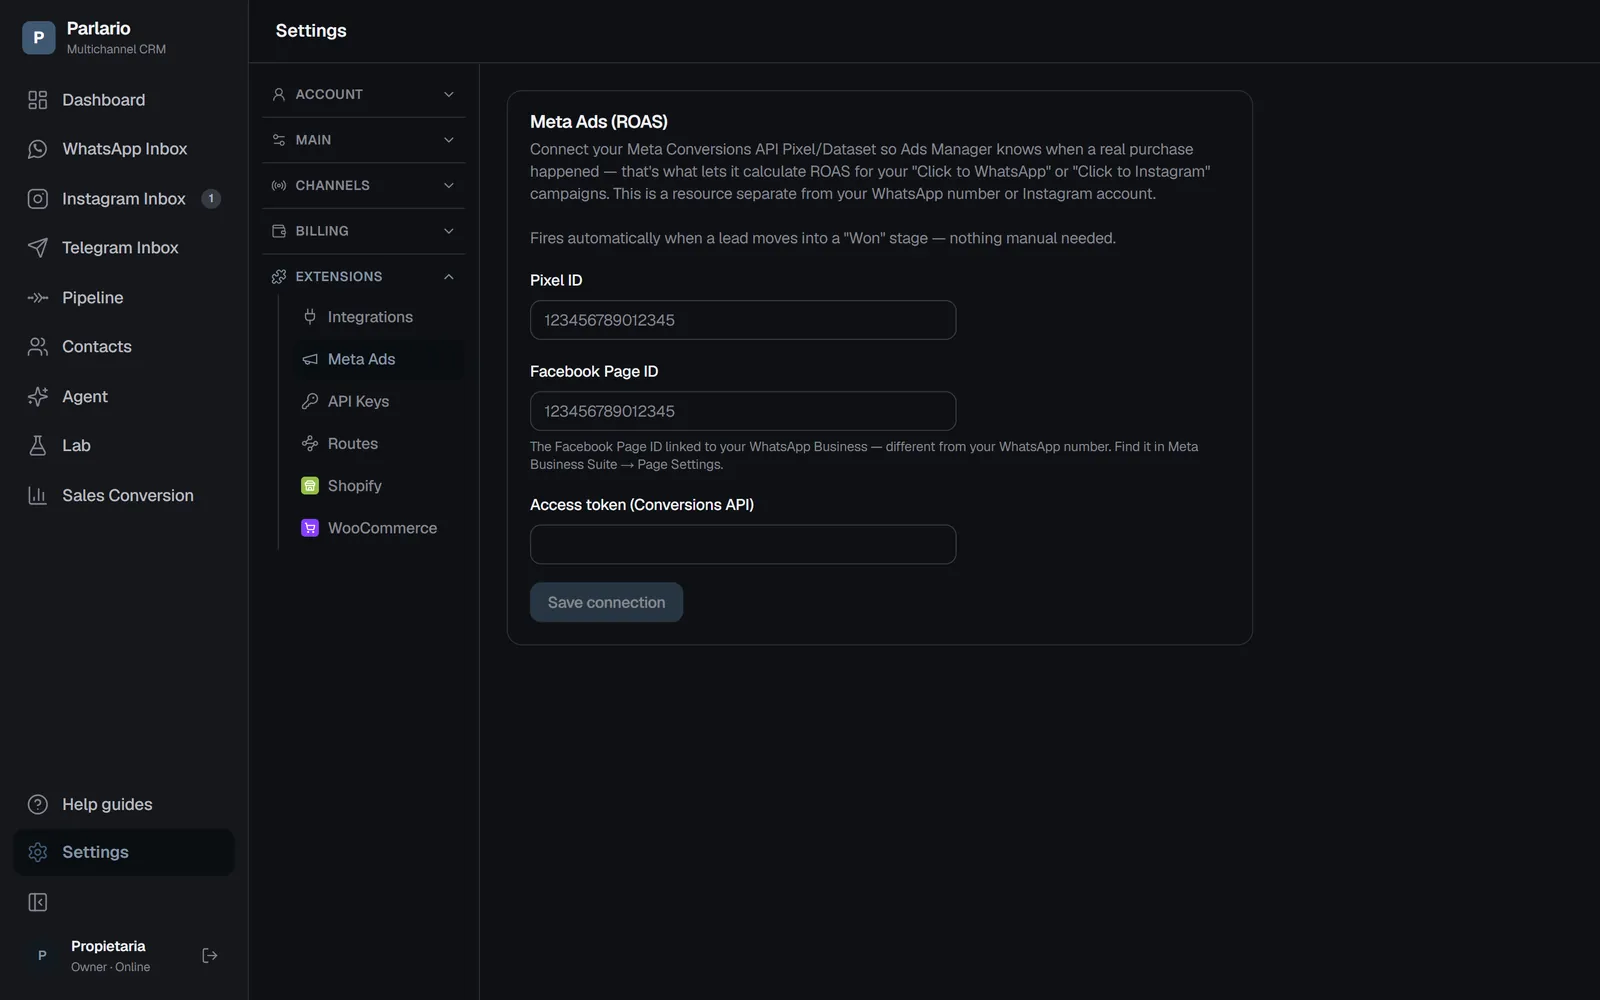Click the Lab flask icon
This screenshot has width=1600, height=1000.
pyautogui.click(x=38, y=446)
